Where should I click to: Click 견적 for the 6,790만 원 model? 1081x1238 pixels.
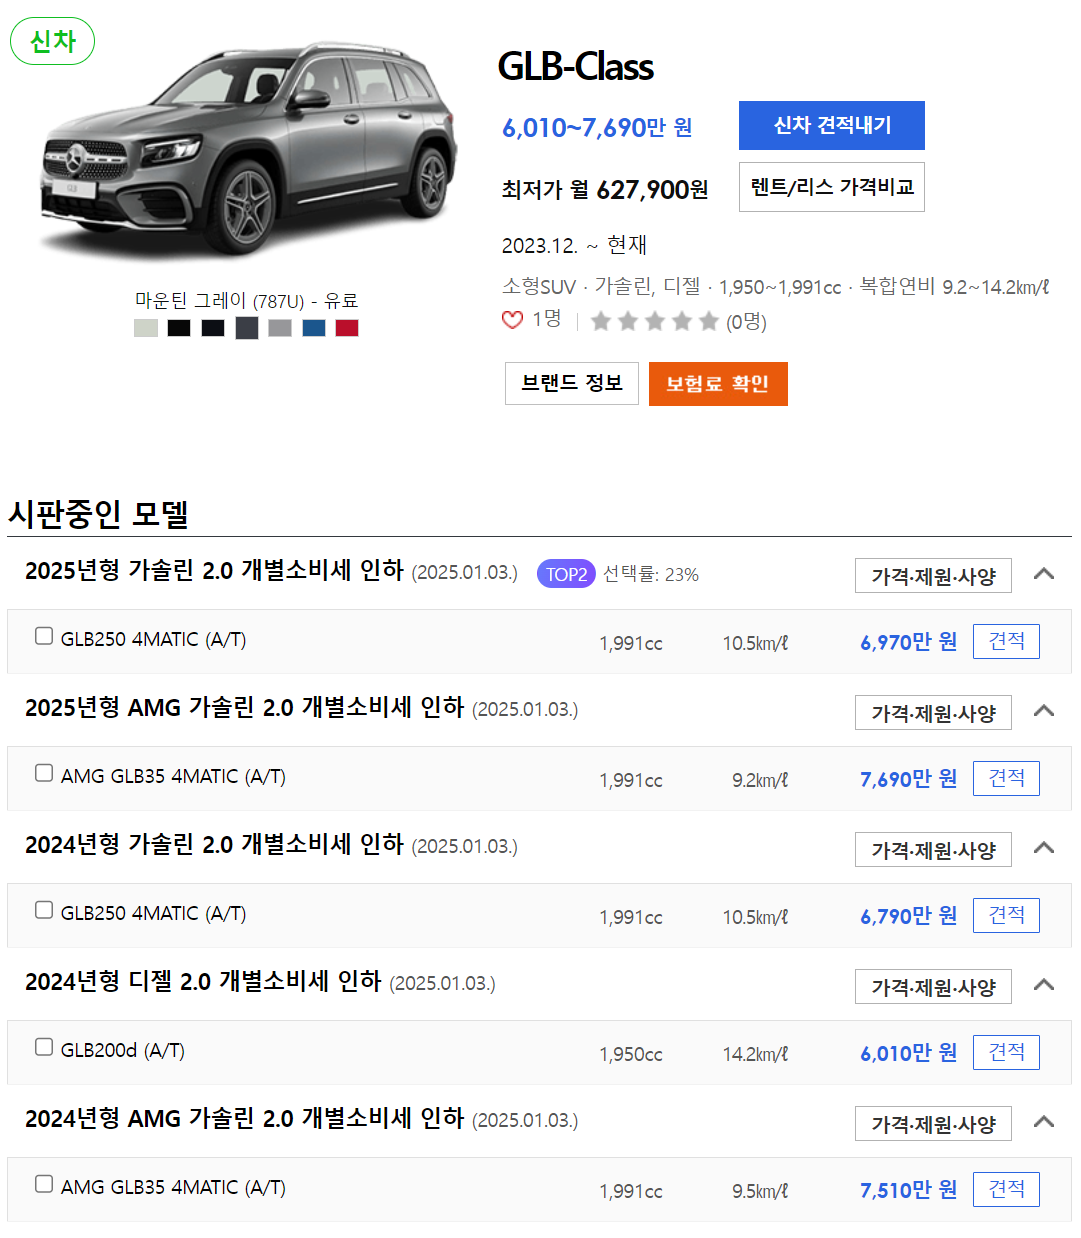pos(1006,915)
